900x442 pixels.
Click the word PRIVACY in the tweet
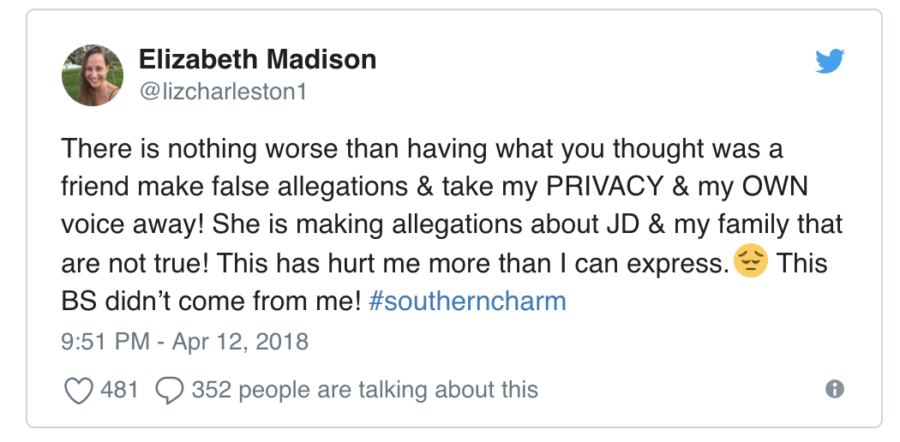605,187
